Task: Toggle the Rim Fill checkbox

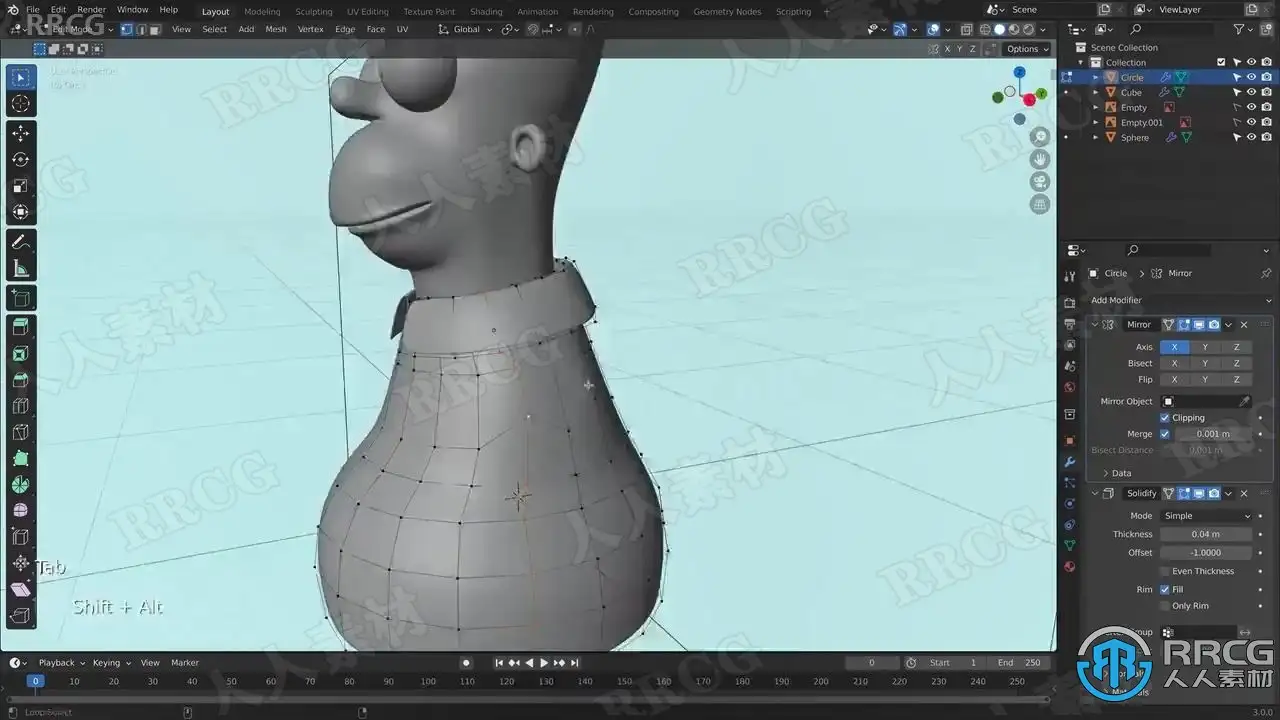Action: [x=1165, y=589]
